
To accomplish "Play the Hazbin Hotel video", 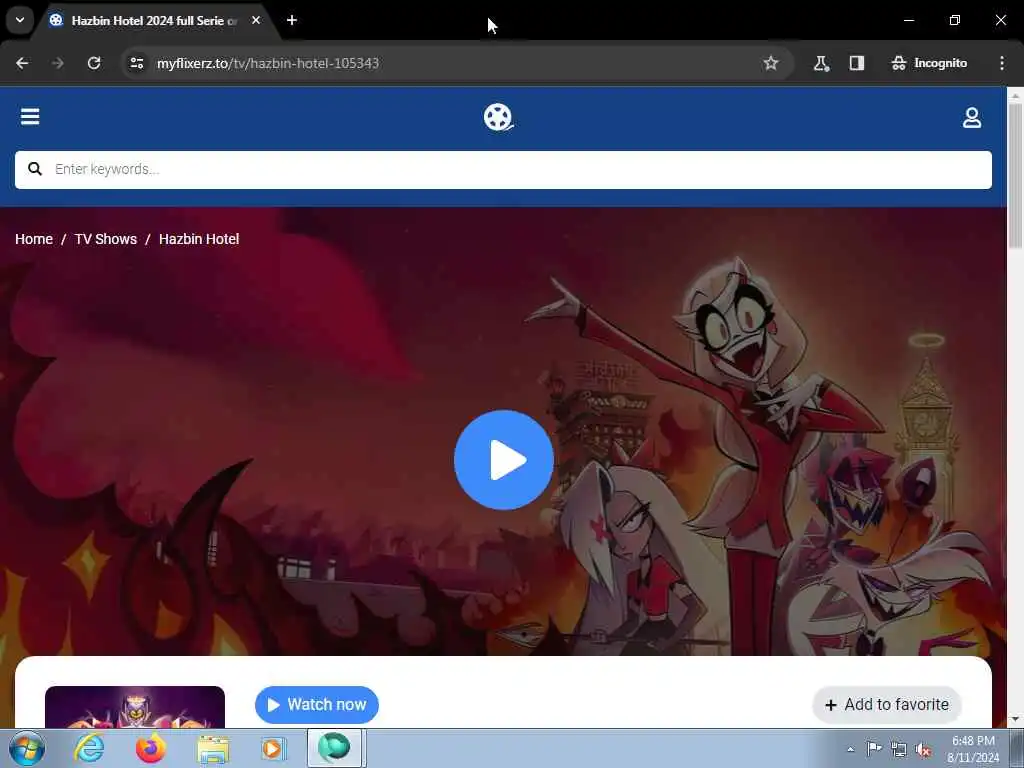I will [504, 460].
